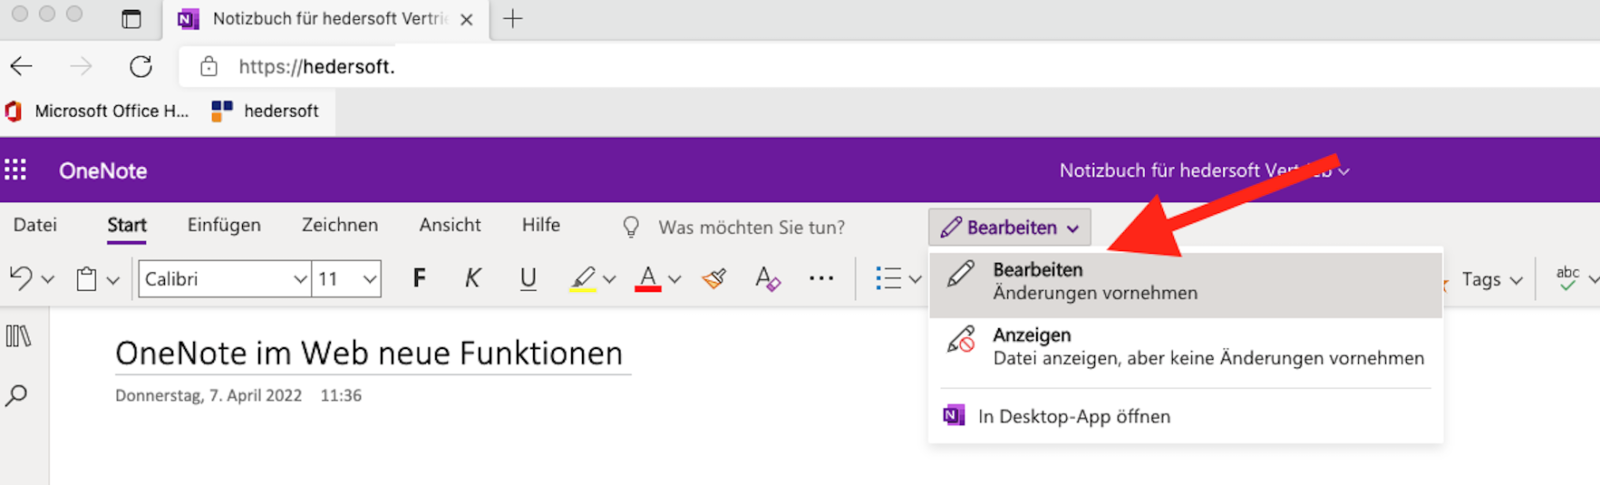
Task: Click the date 'Donnerstag, 7. April 2022'
Action: coord(208,396)
